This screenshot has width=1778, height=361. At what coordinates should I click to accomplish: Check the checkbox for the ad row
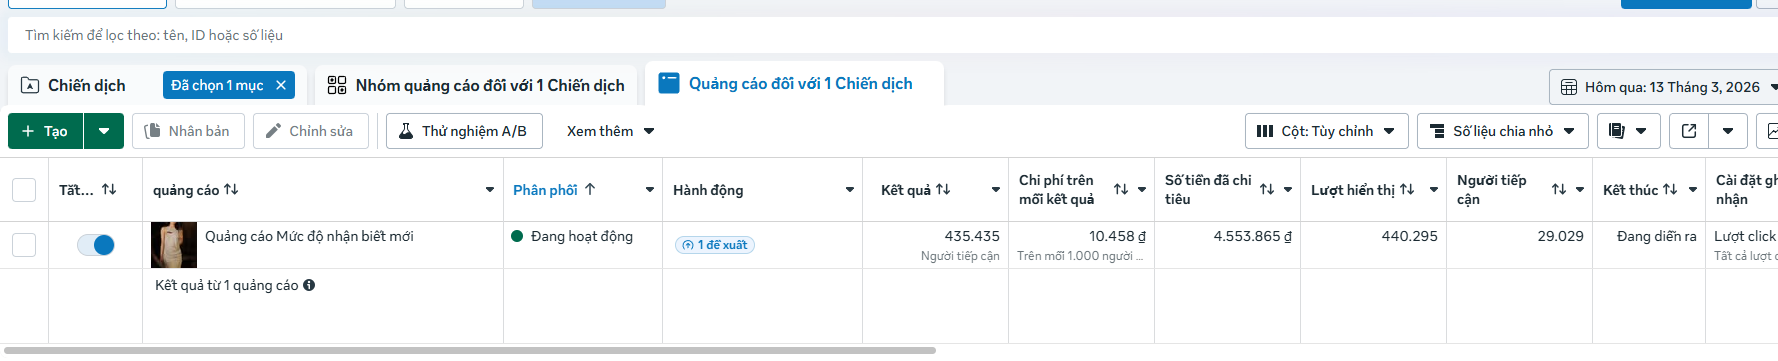24,245
